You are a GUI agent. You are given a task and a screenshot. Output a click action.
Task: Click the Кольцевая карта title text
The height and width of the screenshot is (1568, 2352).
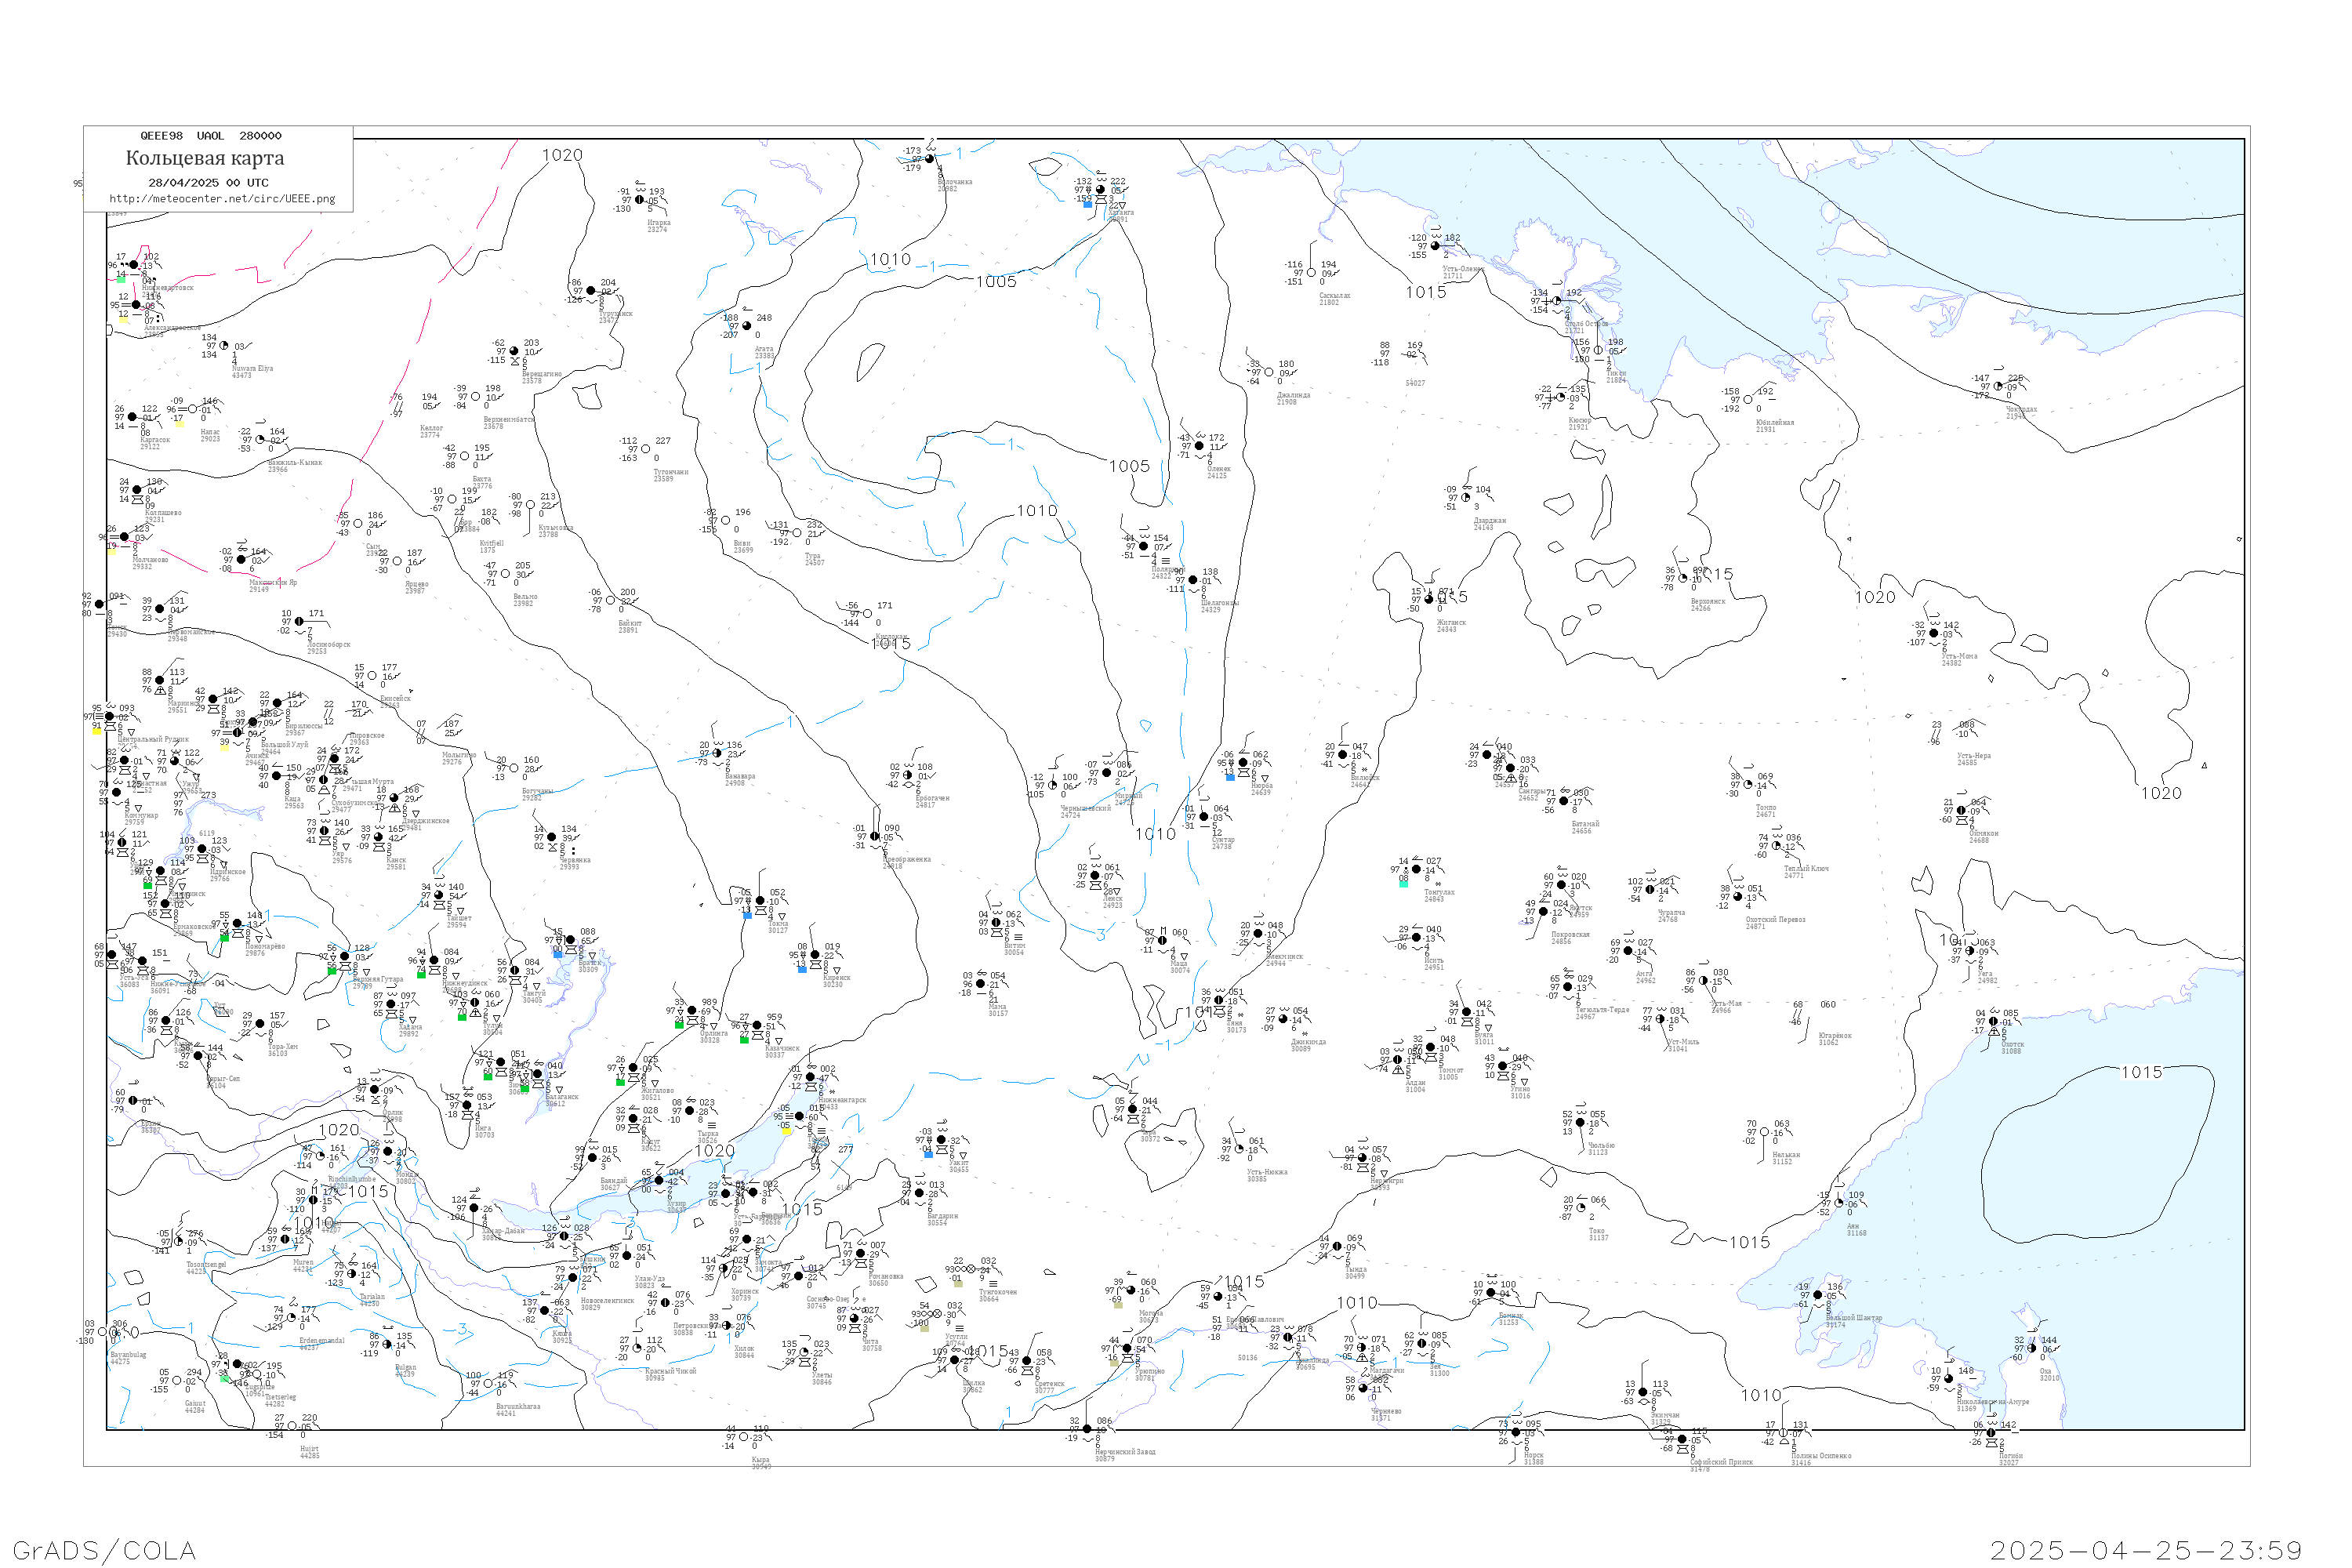(x=205, y=158)
